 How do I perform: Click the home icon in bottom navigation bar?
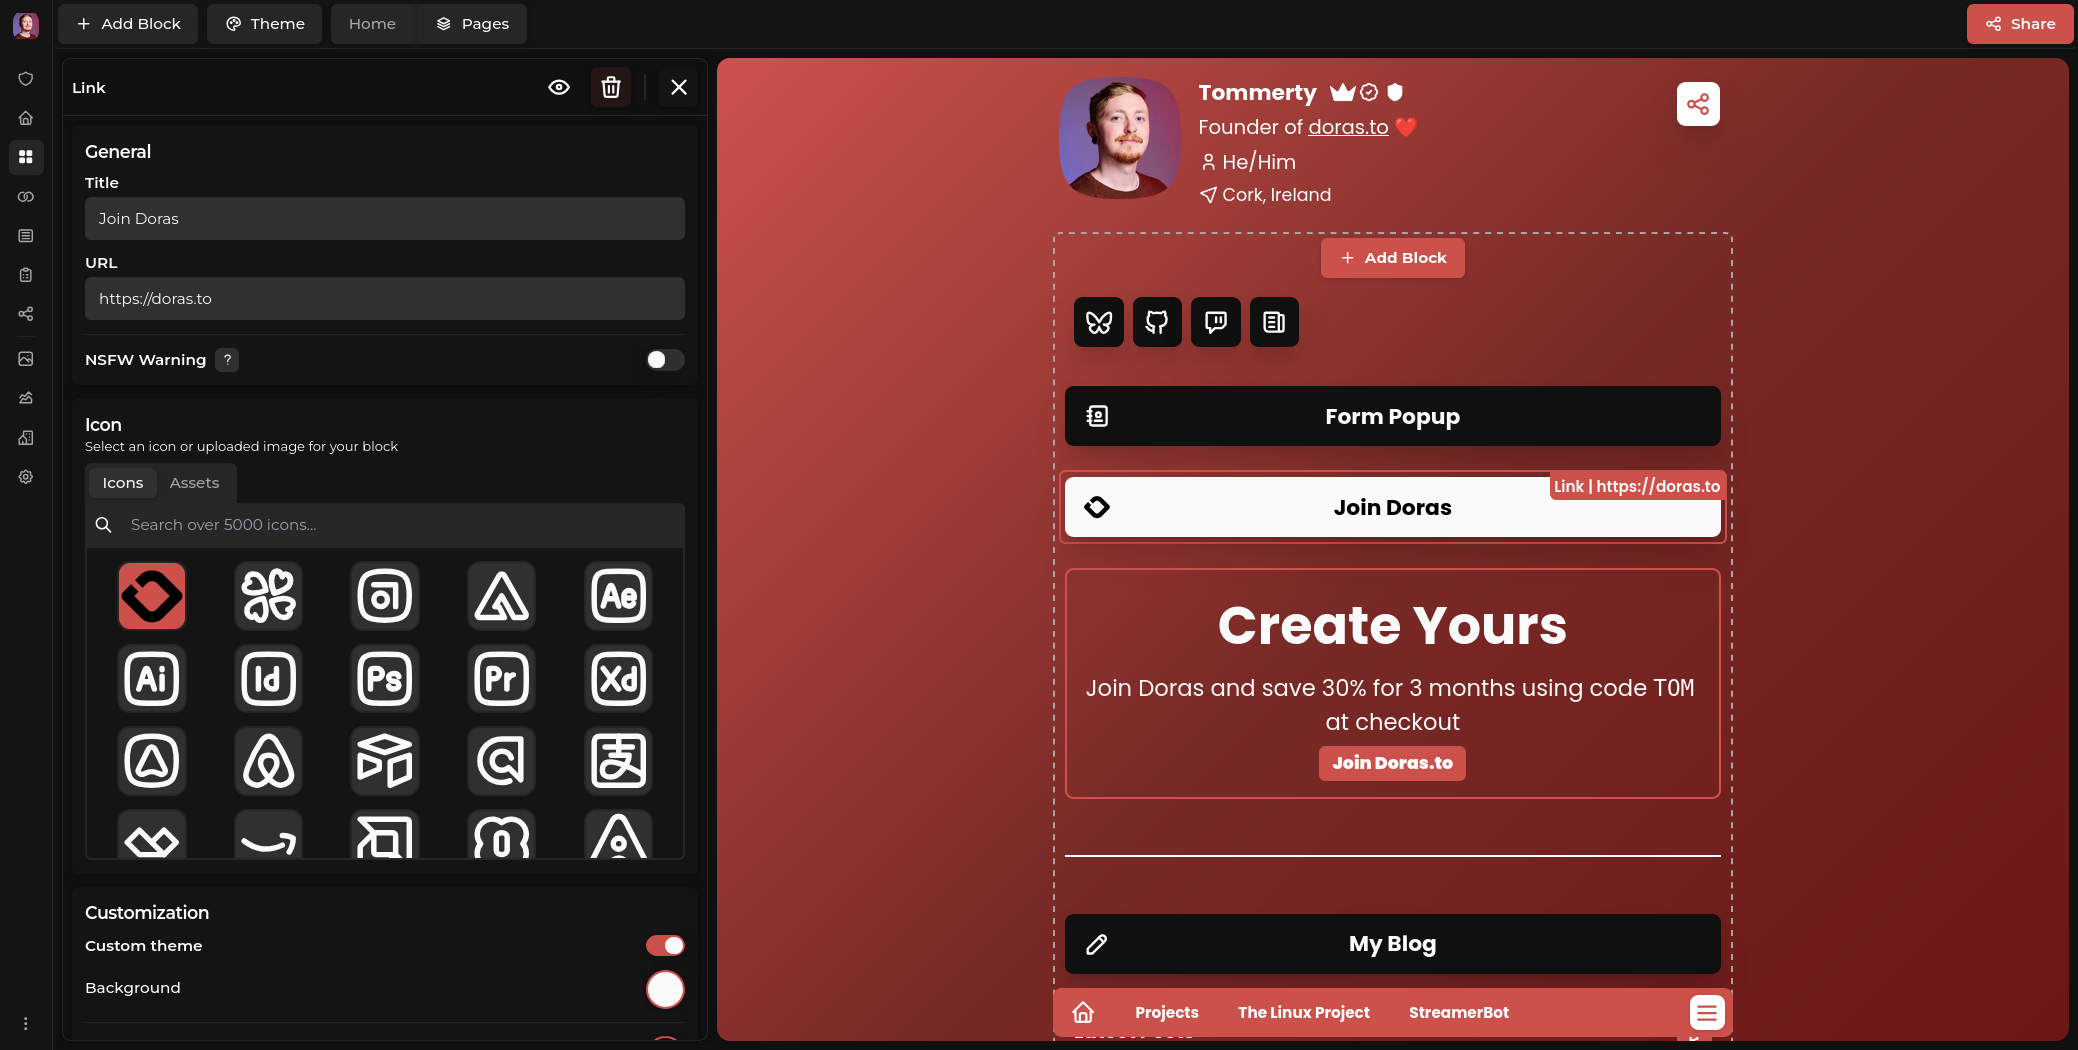point(1083,1012)
